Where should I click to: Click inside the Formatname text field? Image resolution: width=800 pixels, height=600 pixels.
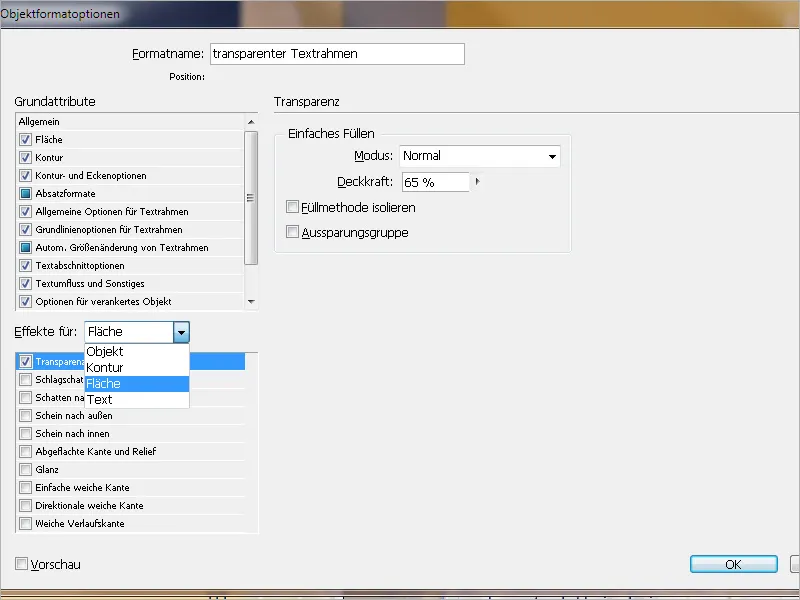335,54
